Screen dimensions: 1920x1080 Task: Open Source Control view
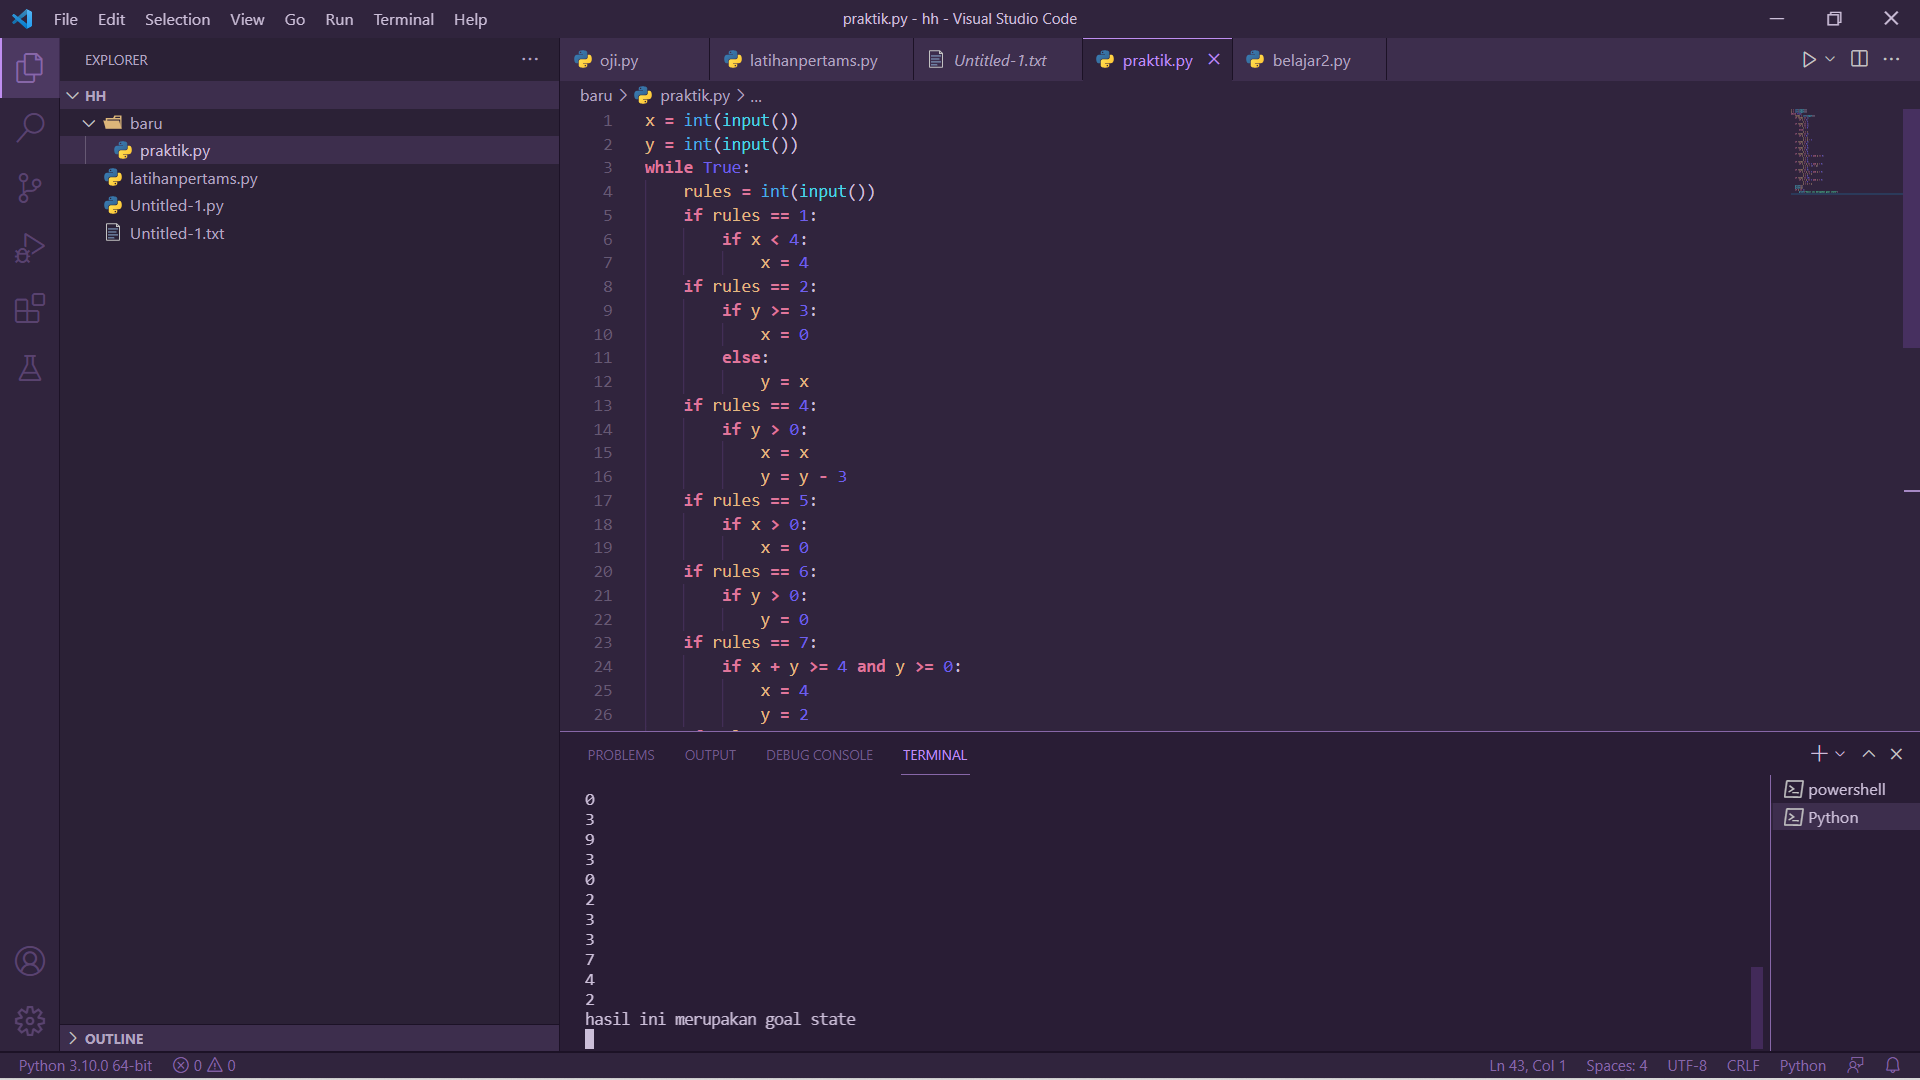tap(30, 188)
